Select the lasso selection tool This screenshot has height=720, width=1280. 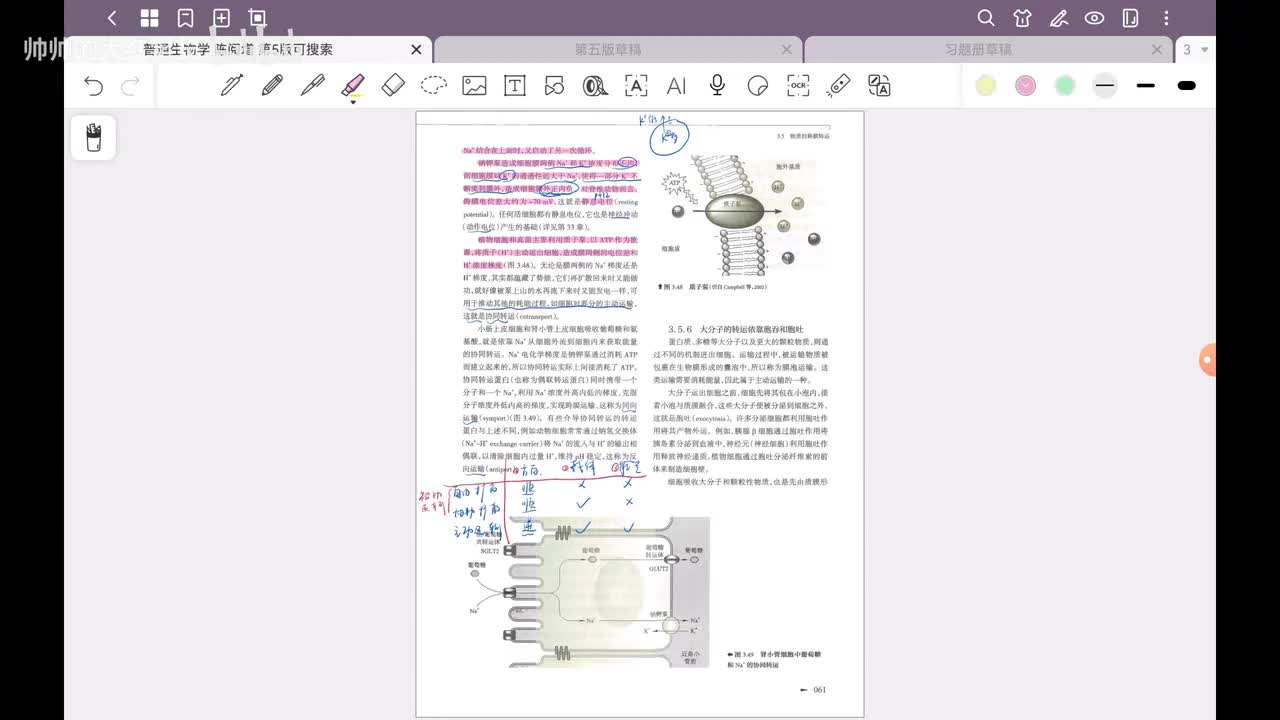pos(433,85)
